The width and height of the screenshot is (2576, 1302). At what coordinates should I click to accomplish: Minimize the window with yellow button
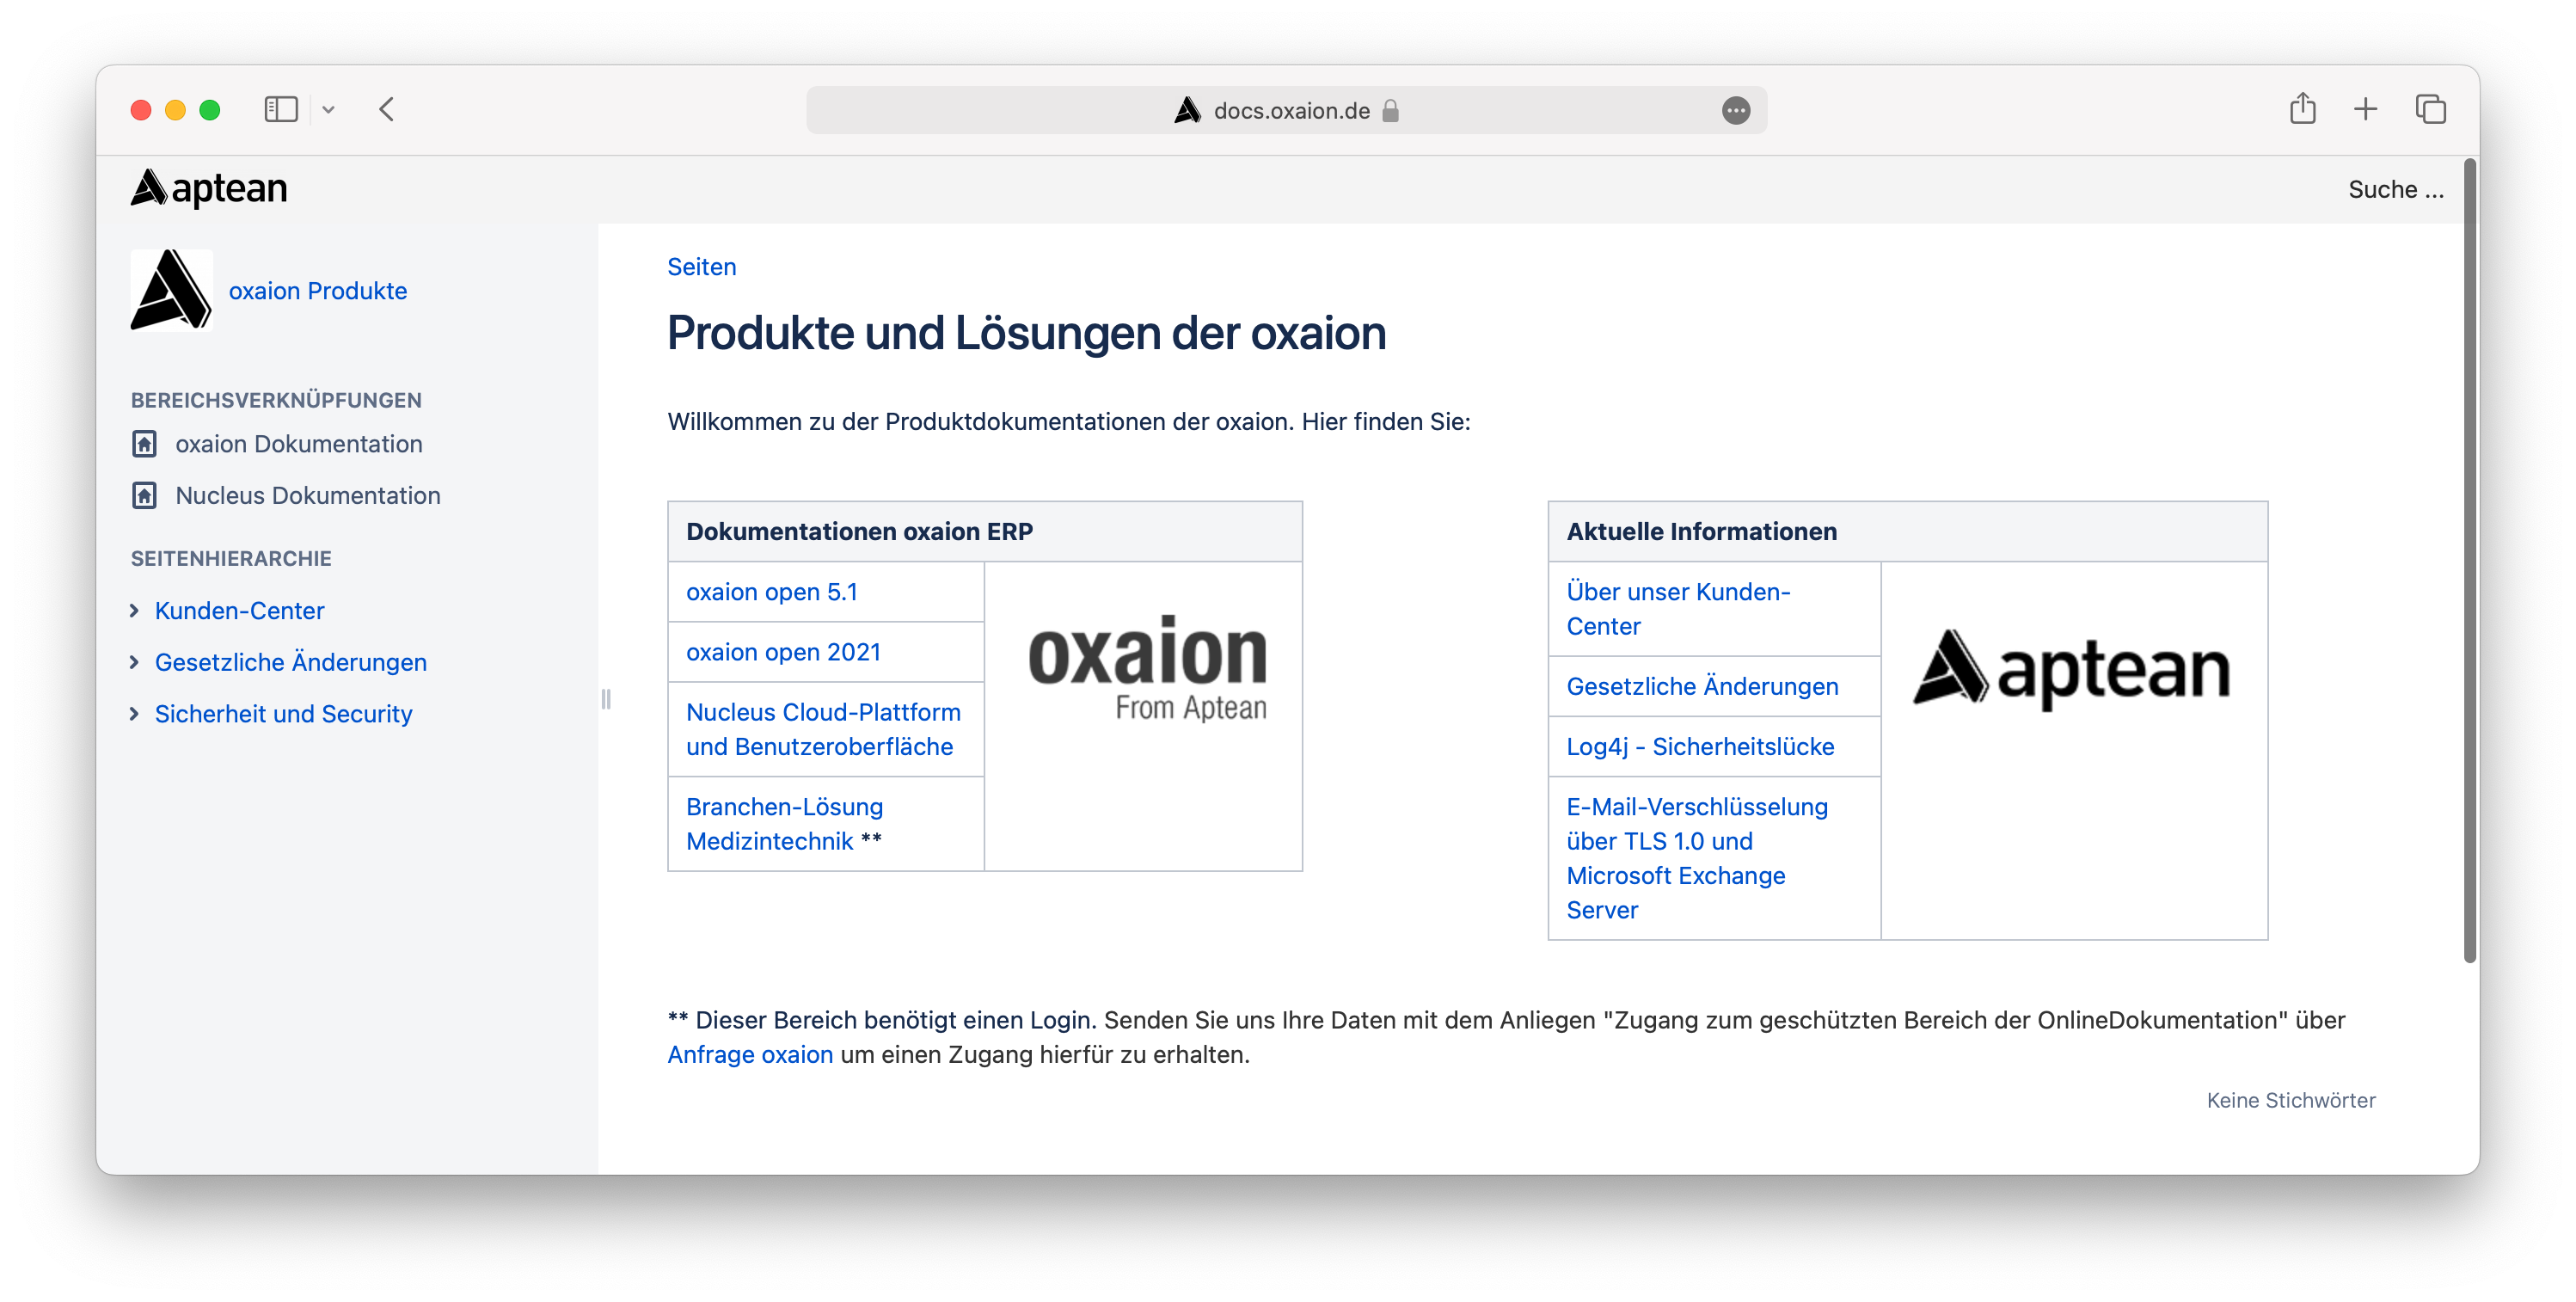175,110
